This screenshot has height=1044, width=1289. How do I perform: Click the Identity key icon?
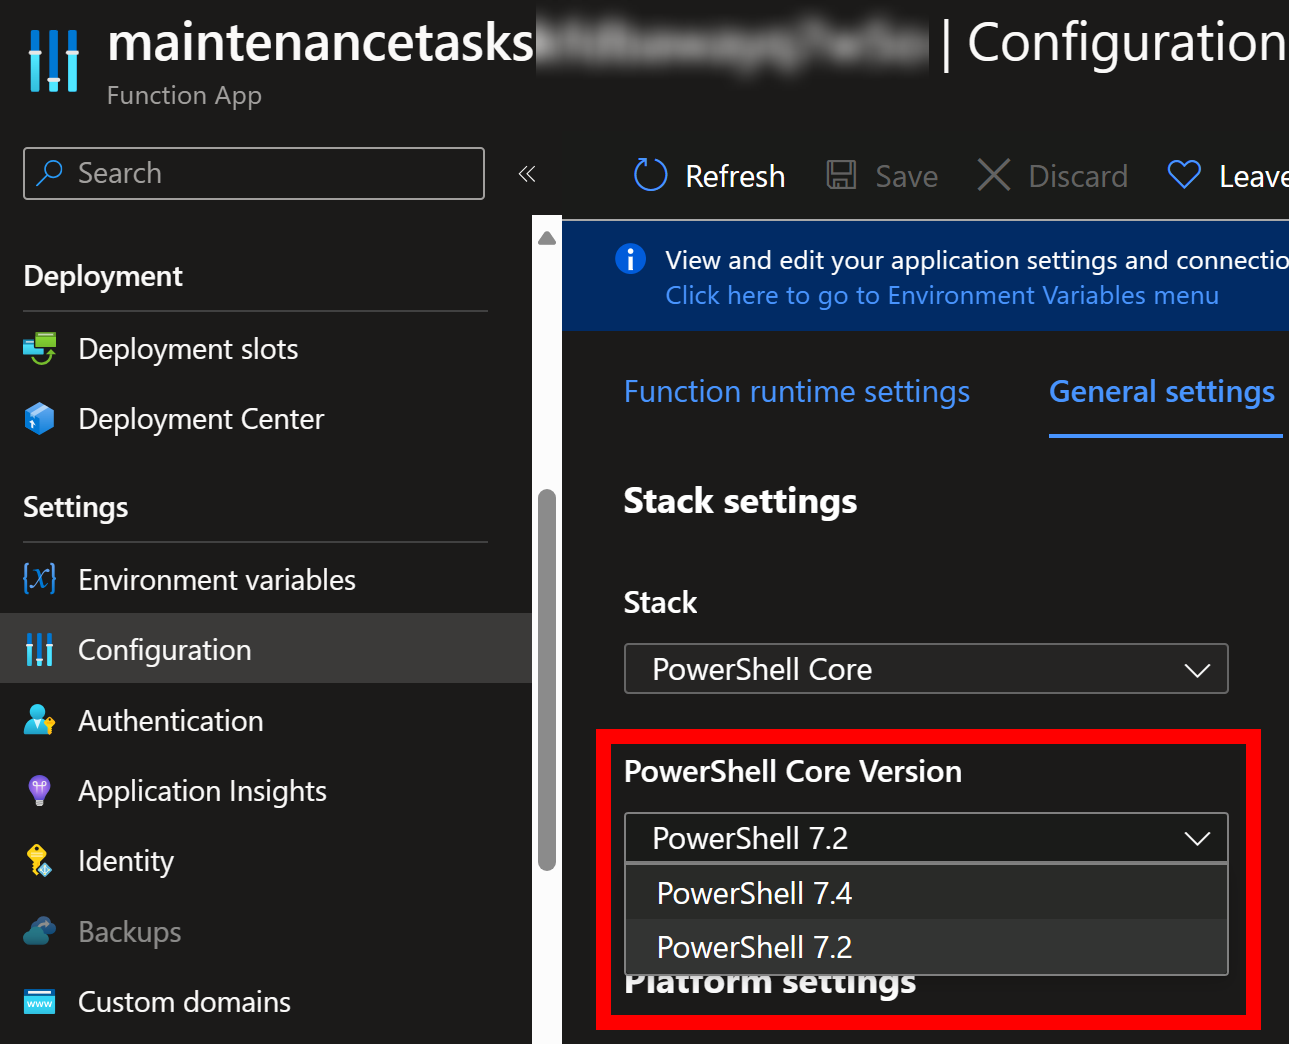[40, 860]
